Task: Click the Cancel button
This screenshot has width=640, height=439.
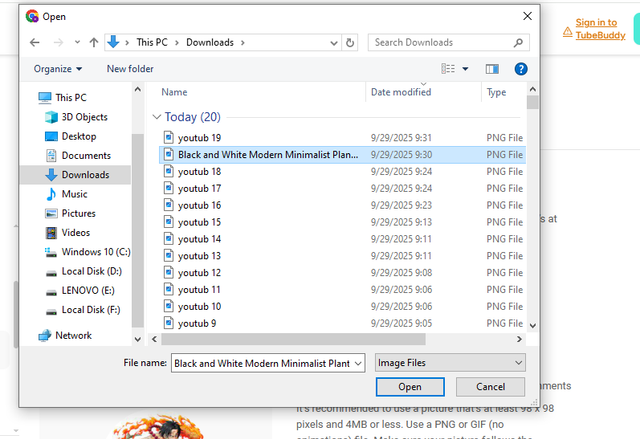Action: (490, 387)
